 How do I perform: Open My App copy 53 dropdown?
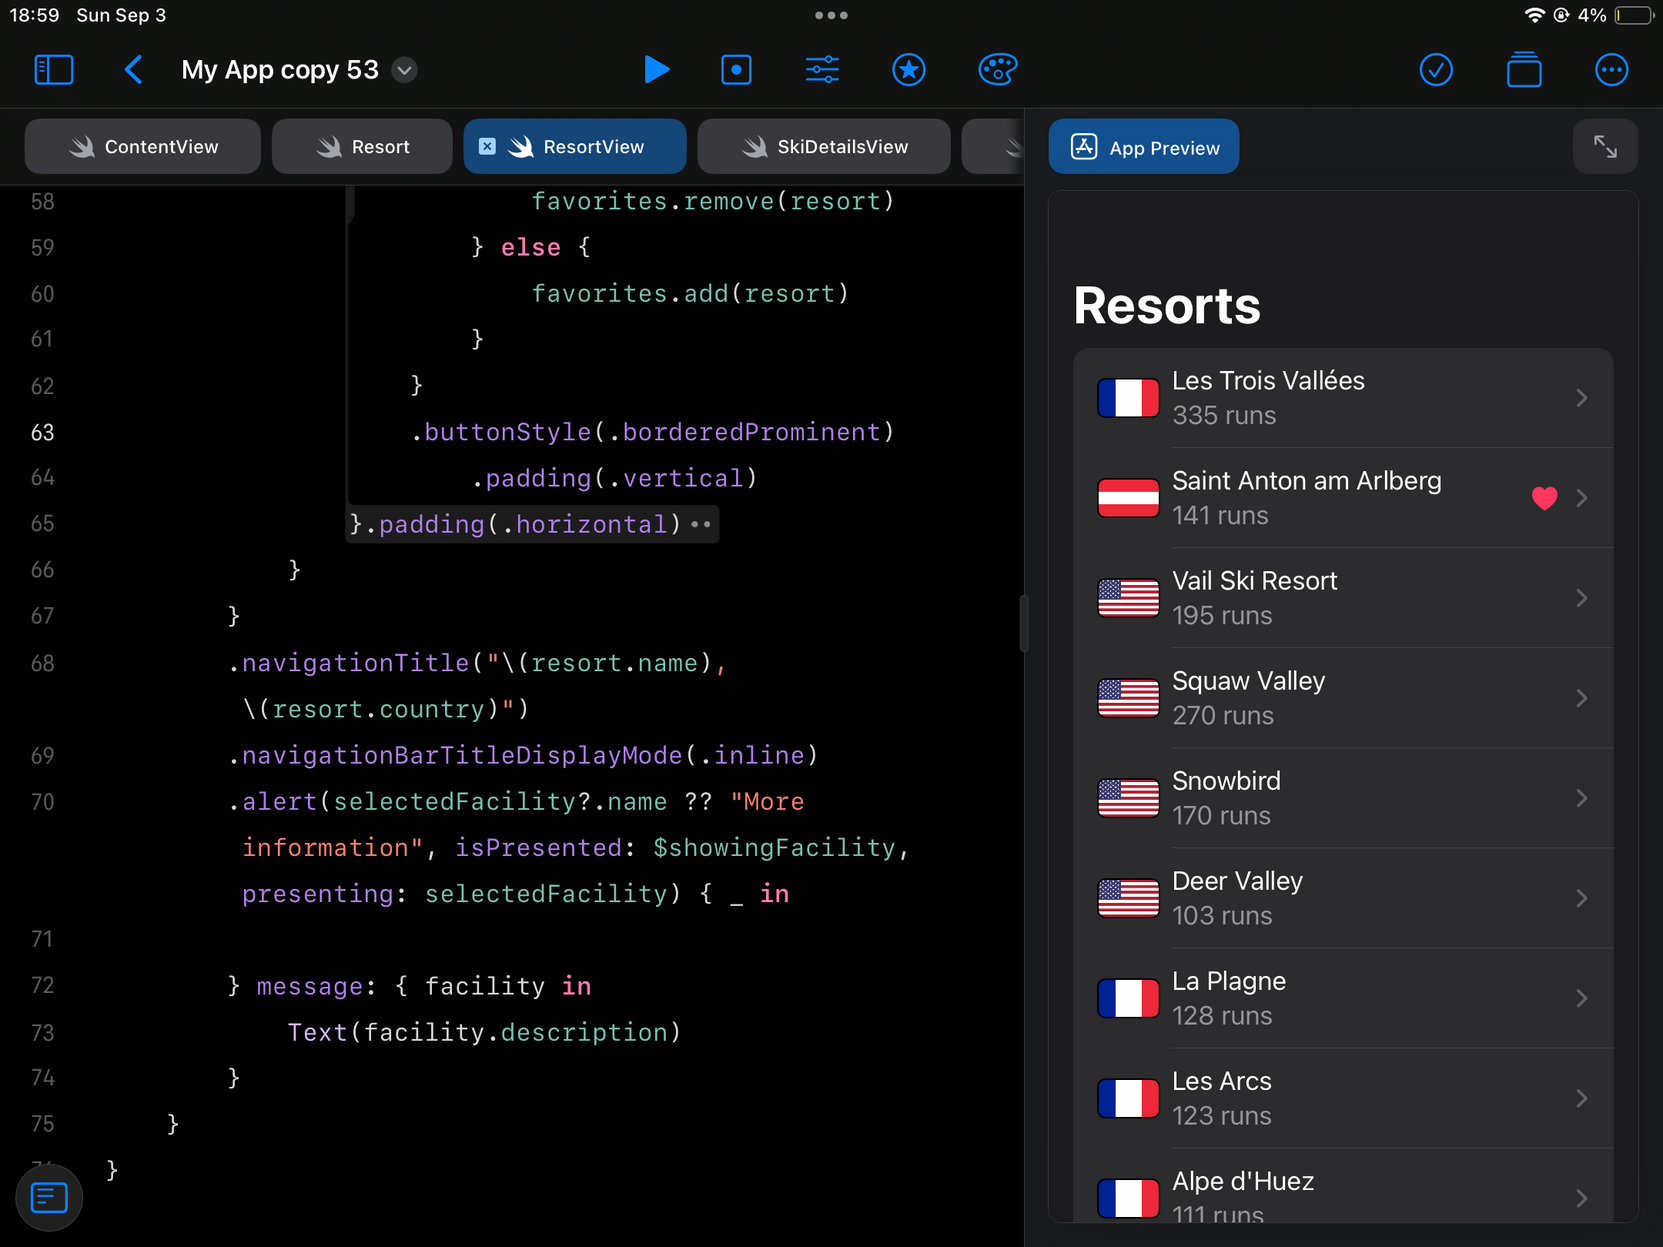click(x=404, y=70)
